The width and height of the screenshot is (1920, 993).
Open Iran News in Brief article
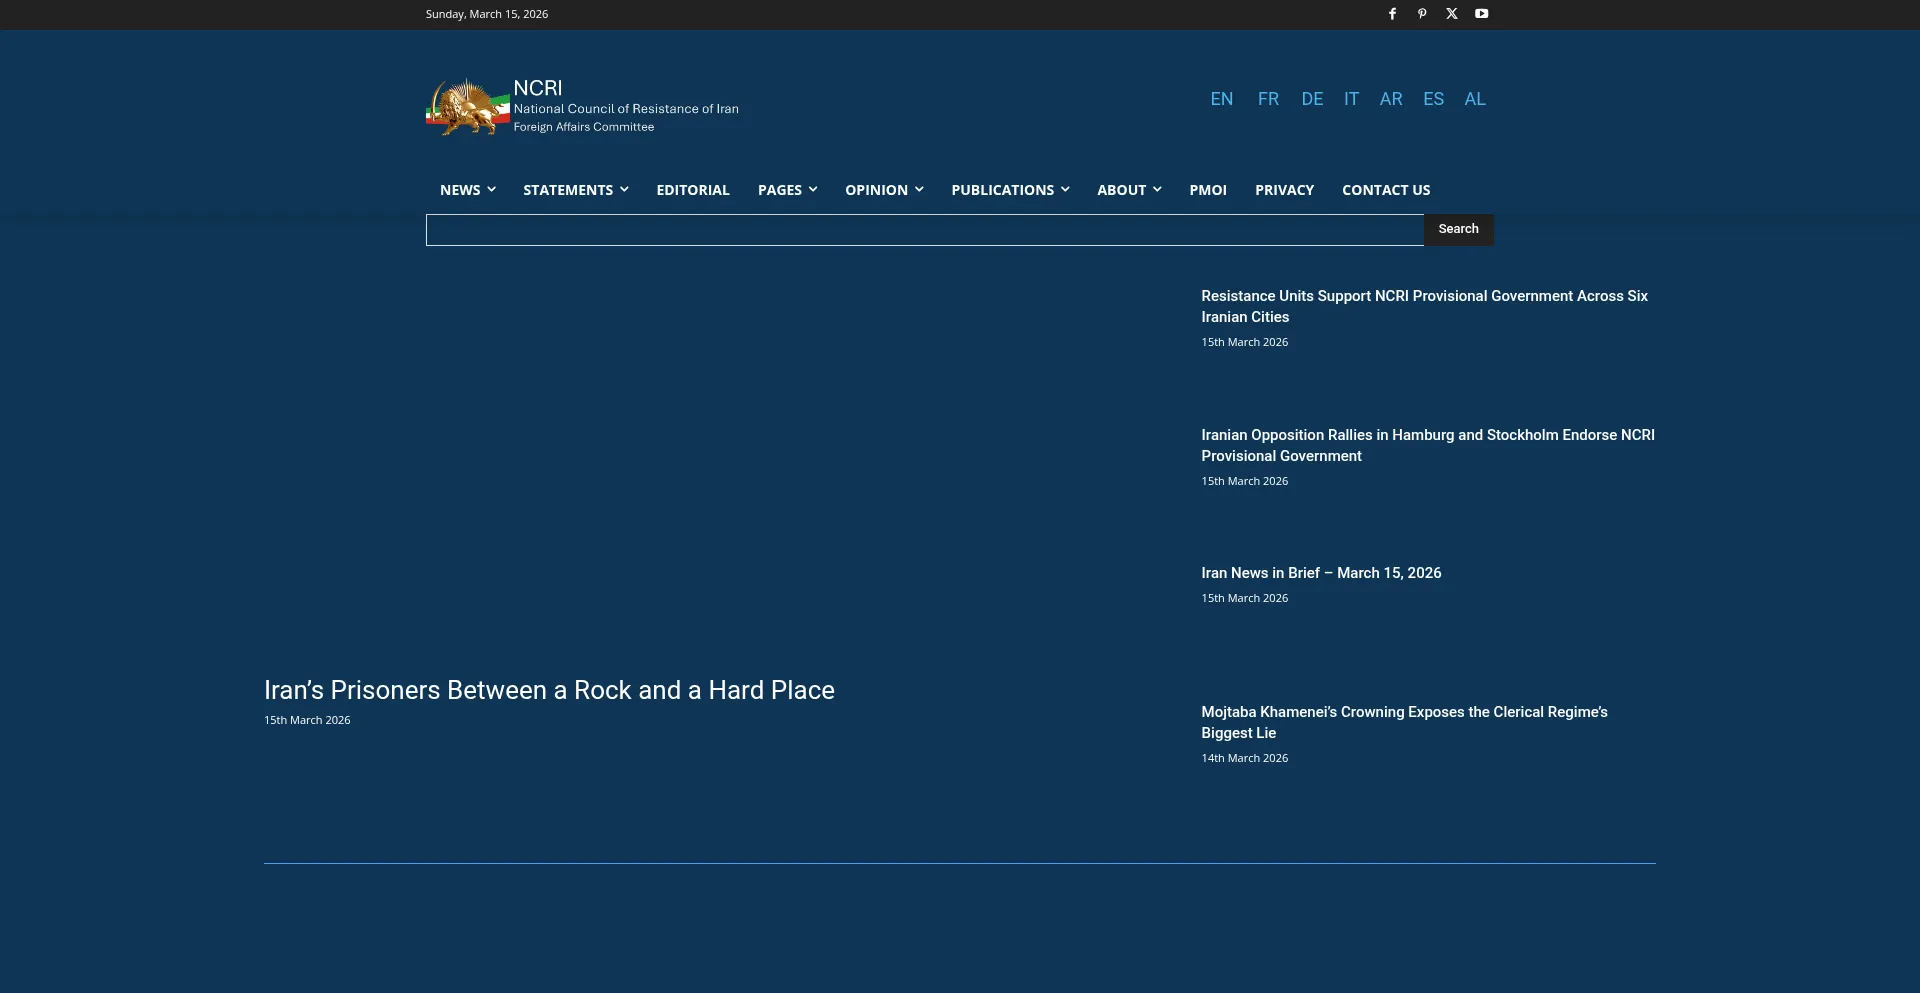click(x=1321, y=573)
